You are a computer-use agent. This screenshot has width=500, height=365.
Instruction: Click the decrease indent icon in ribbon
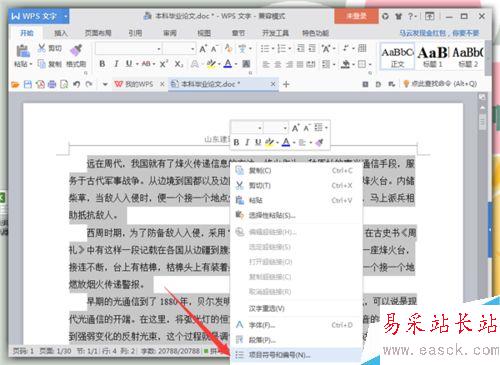301,48
